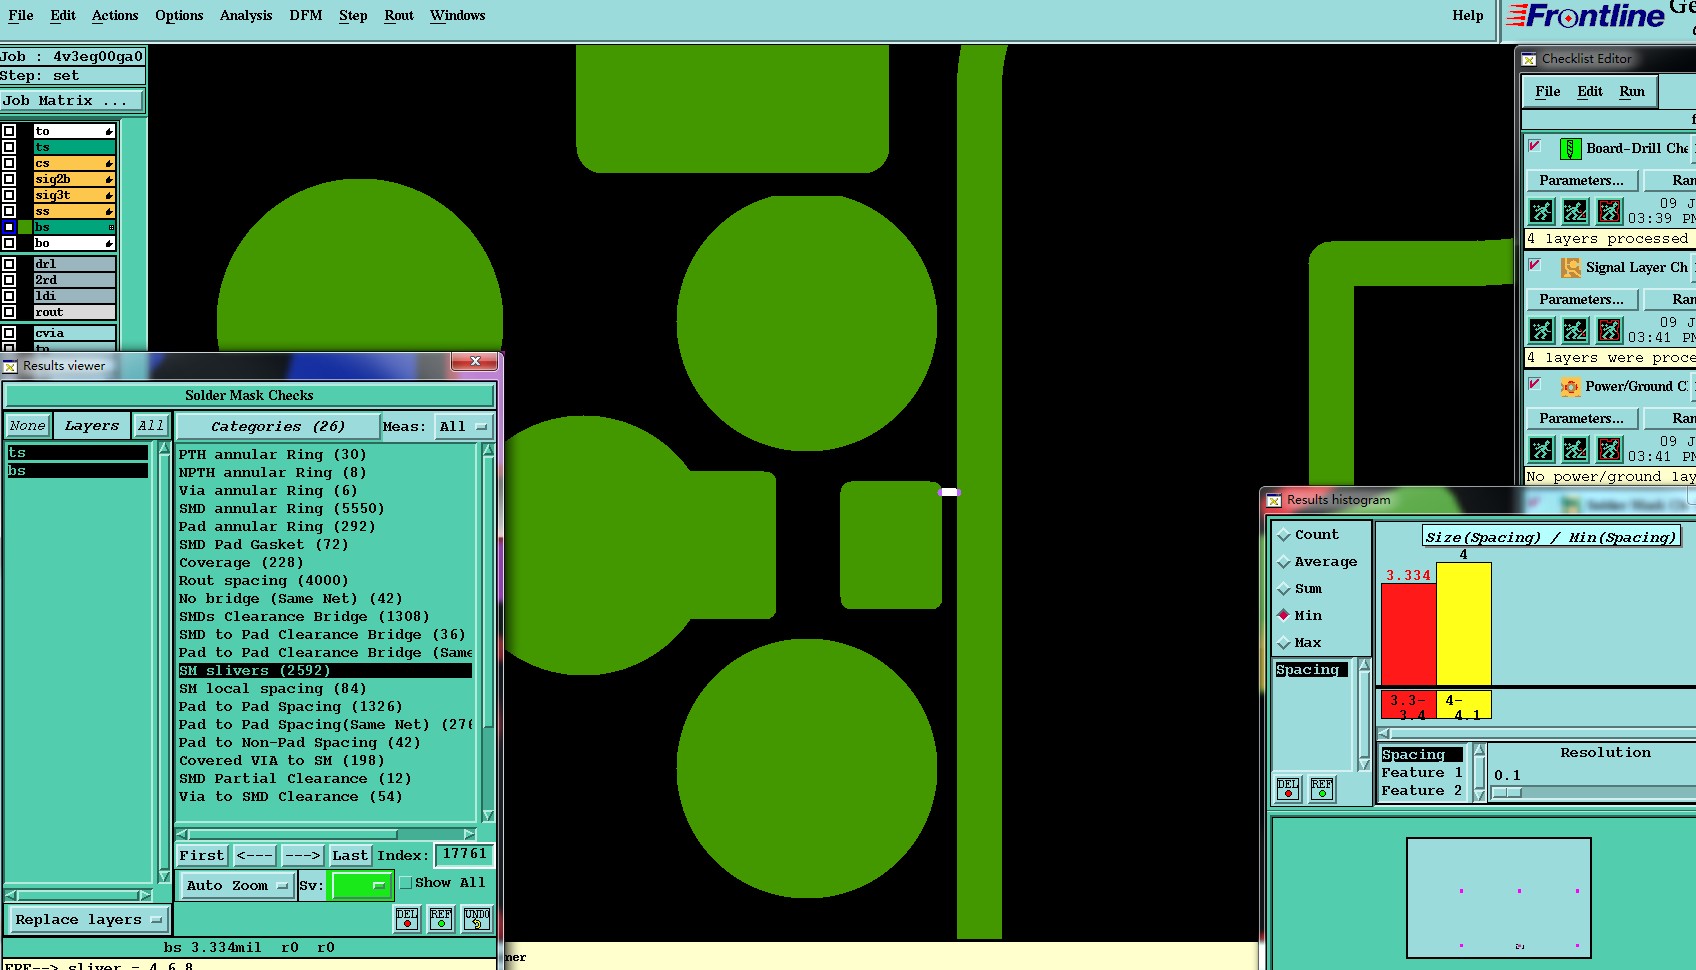The height and width of the screenshot is (970, 1696).
Task: Click red-outlined run icon under Signal Layer Checks
Action: [1609, 331]
